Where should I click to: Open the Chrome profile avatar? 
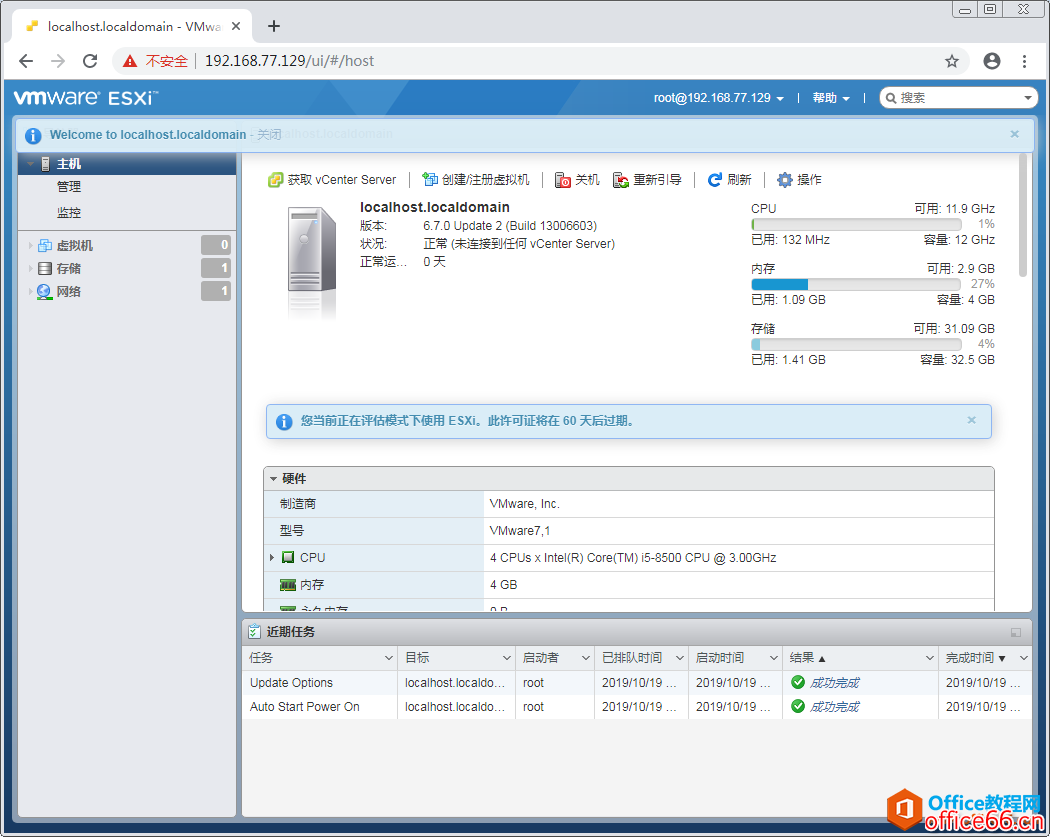pyautogui.click(x=992, y=61)
